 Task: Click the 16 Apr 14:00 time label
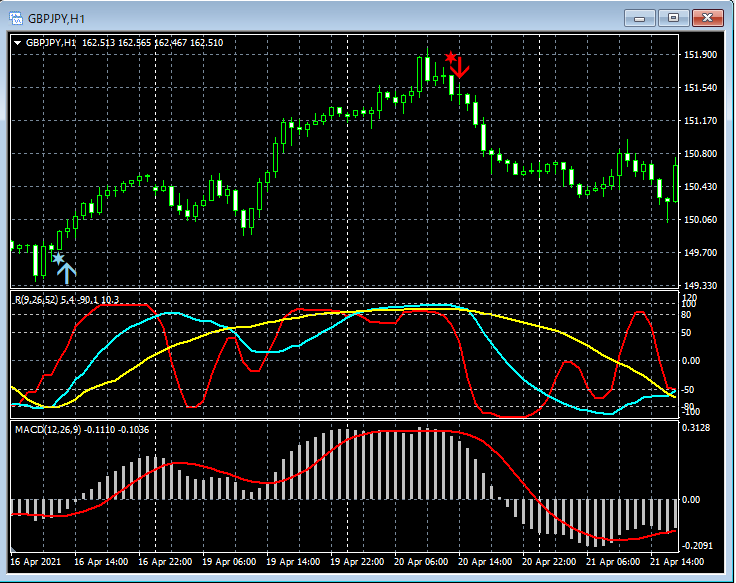click(x=101, y=561)
